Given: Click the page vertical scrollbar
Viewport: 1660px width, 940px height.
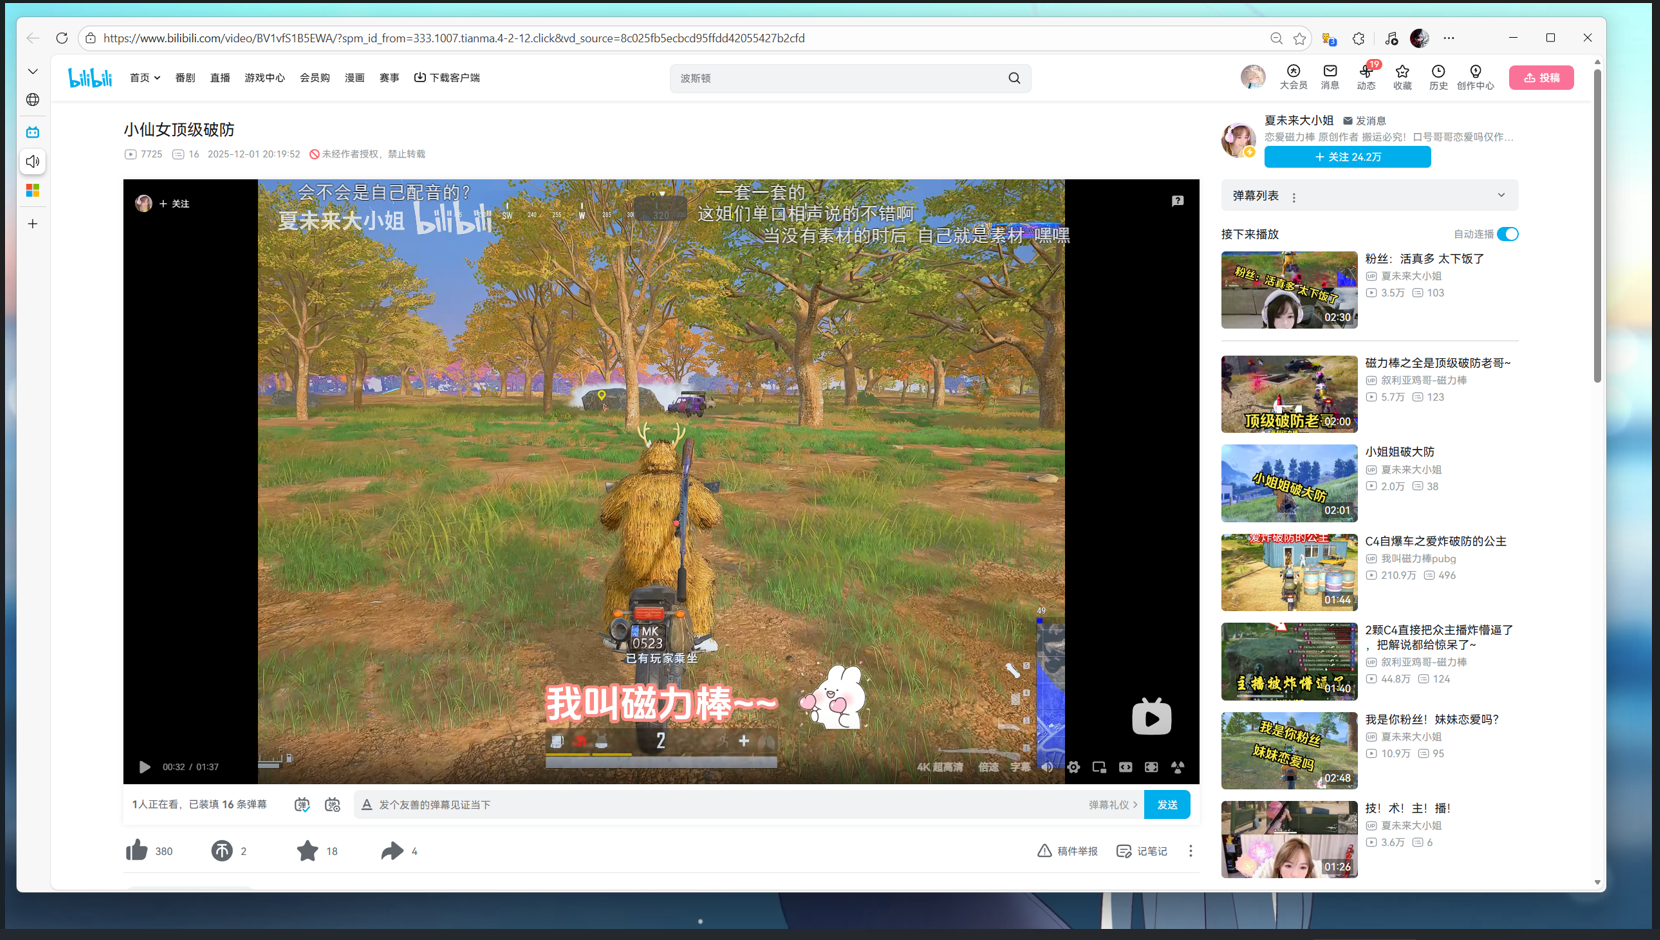Looking at the screenshot, I should coord(1597,225).
